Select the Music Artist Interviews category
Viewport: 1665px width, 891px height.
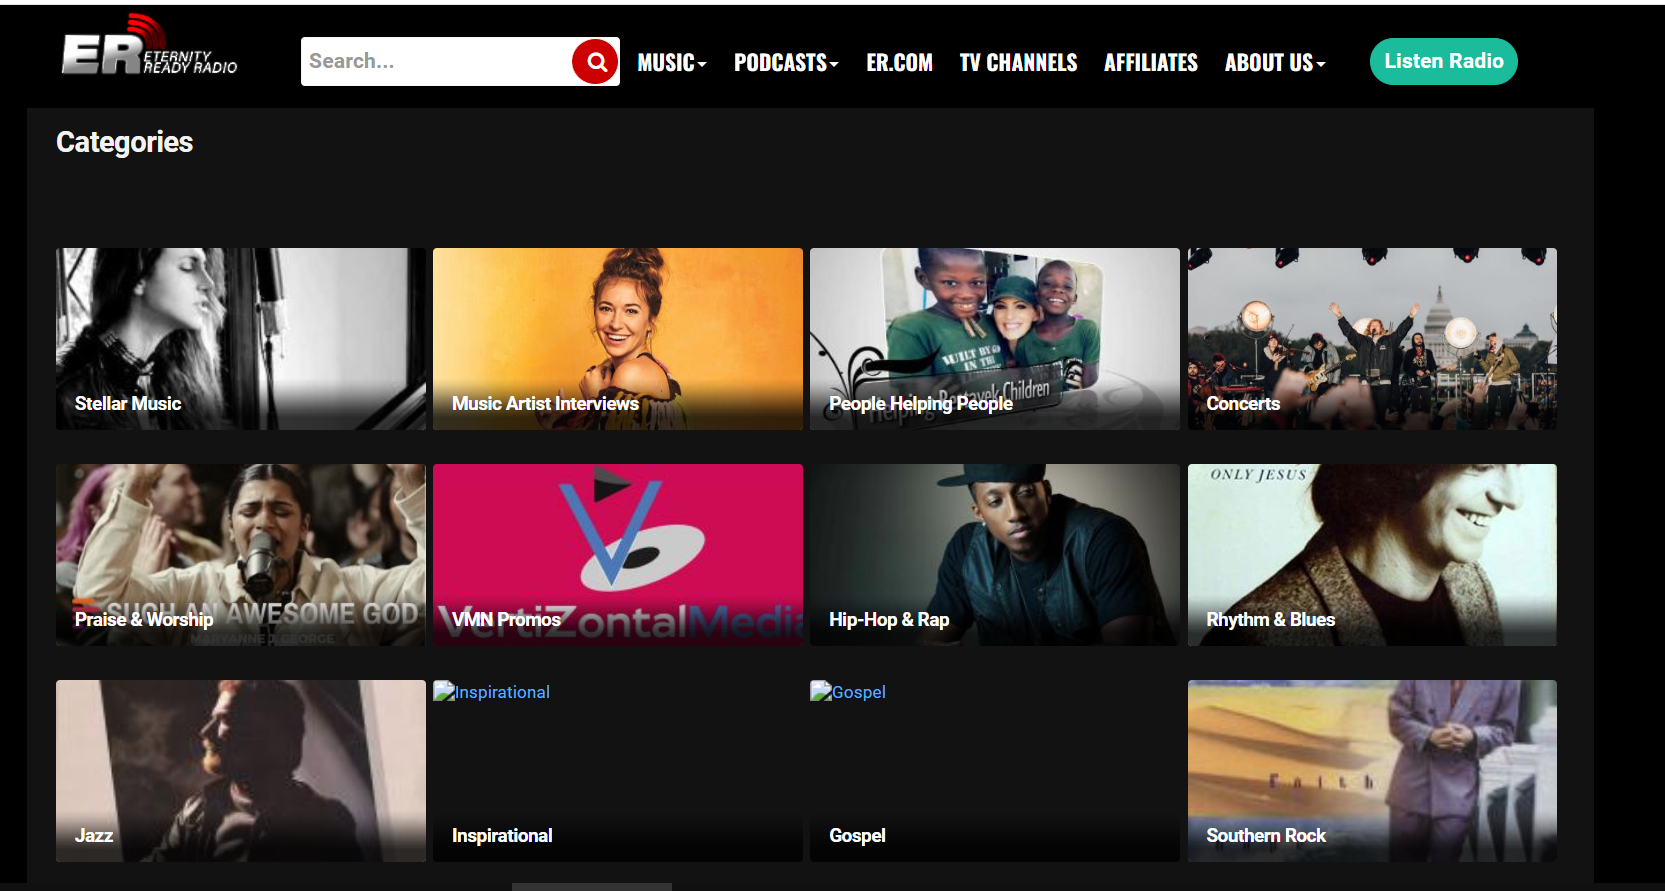(x=617, y=339)
